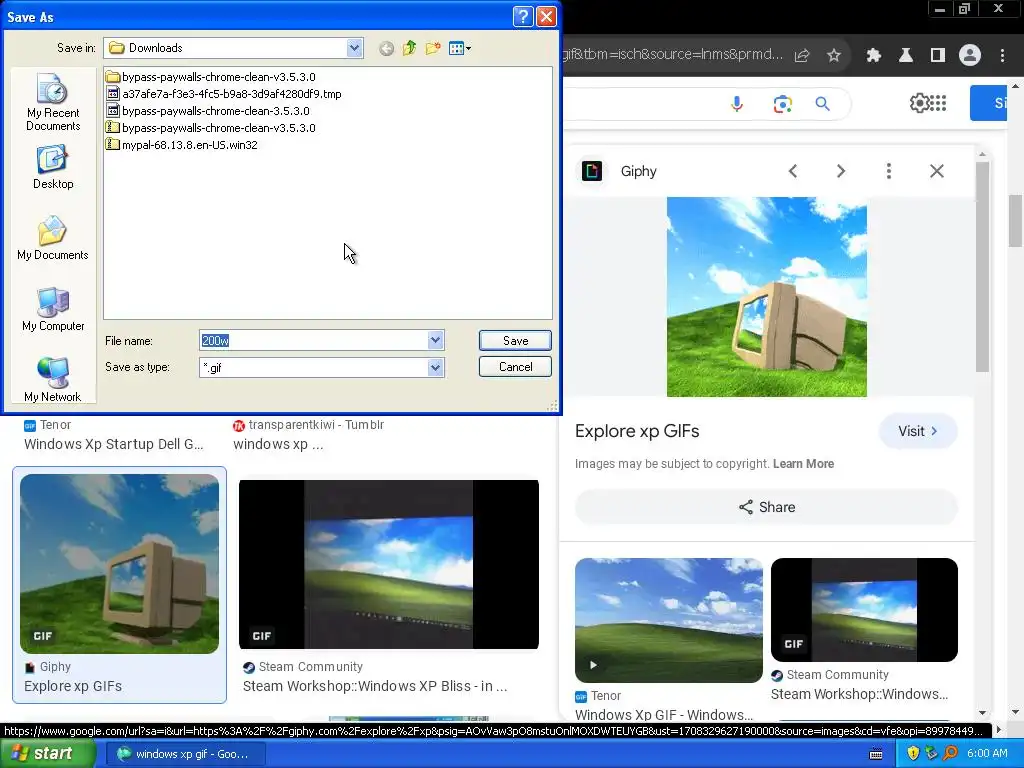Open Google quick settings gear

[919, 103]
